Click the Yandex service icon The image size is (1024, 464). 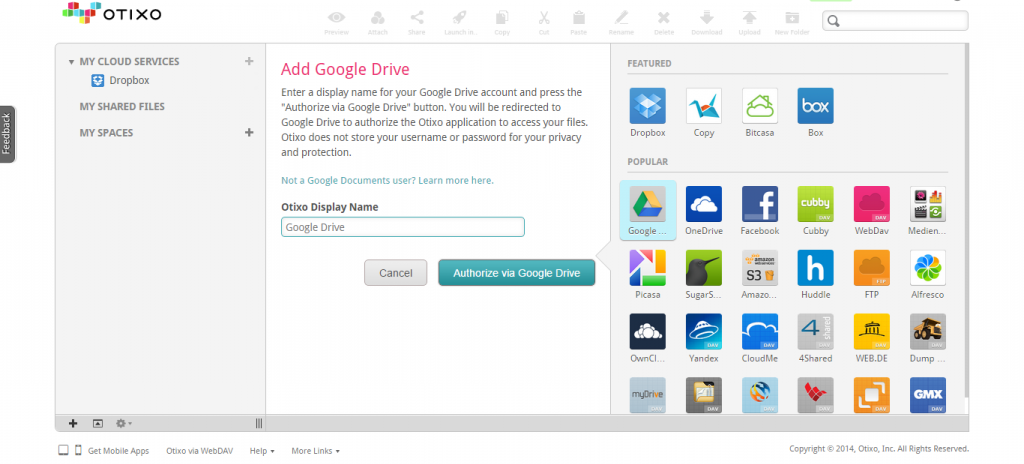pyautogui.click(x=703, y=332)
